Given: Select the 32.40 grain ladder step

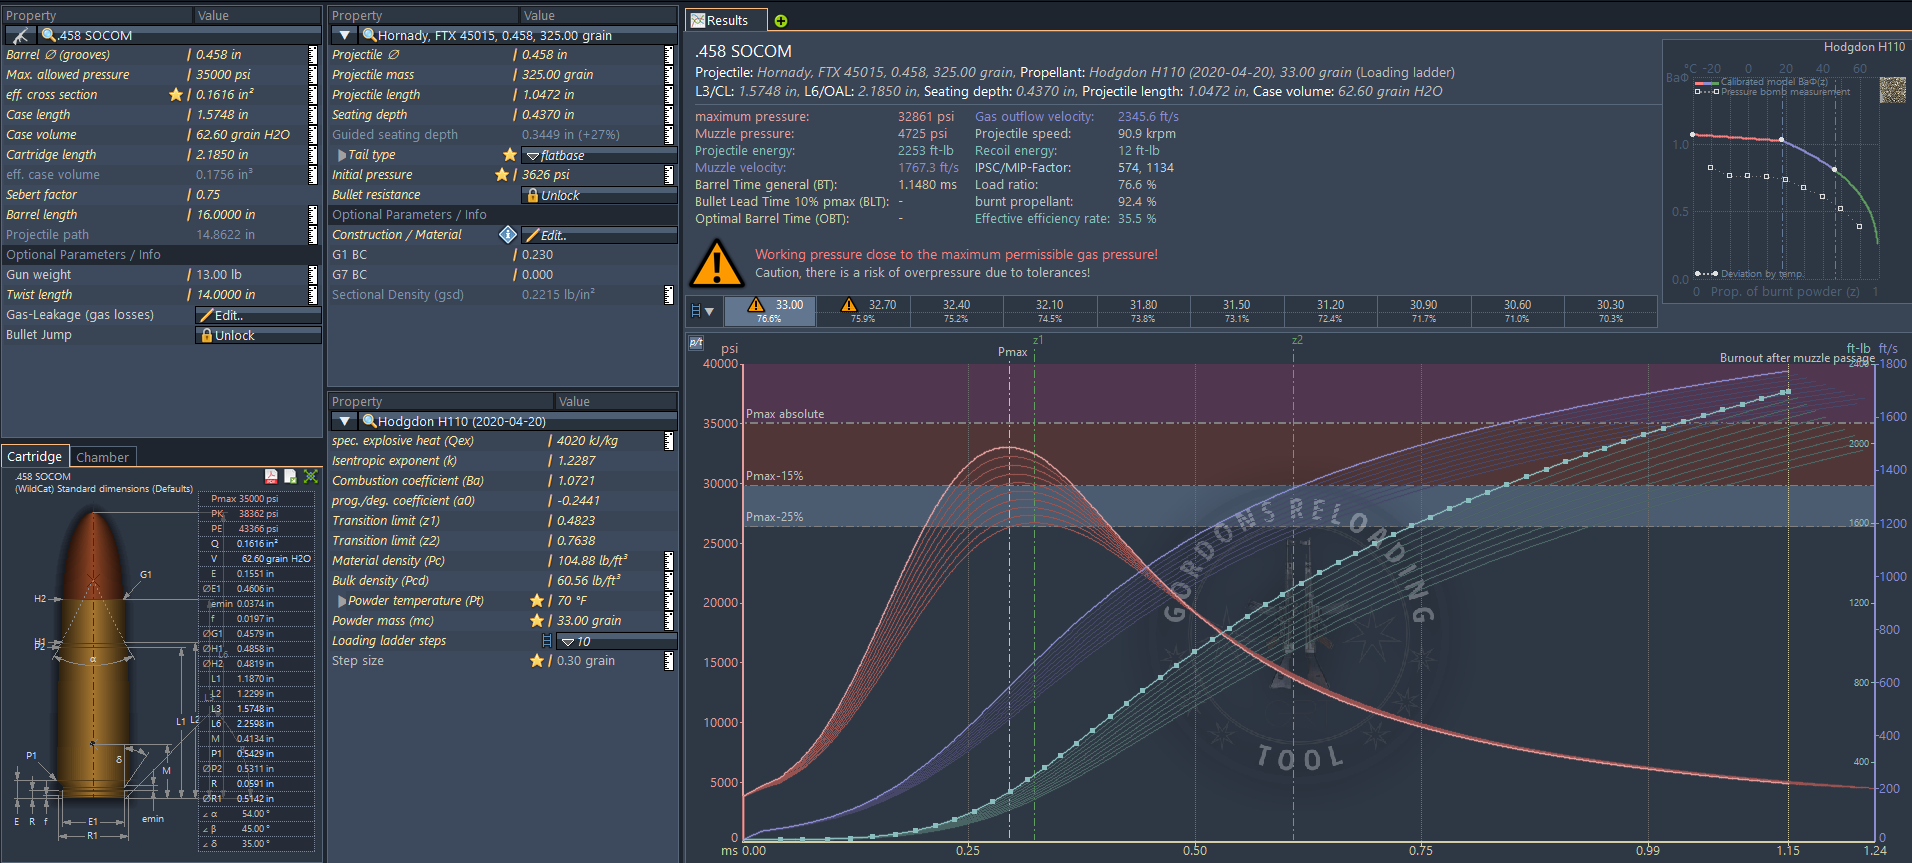Looking at the screenshot, I should [x=956, y=311].
